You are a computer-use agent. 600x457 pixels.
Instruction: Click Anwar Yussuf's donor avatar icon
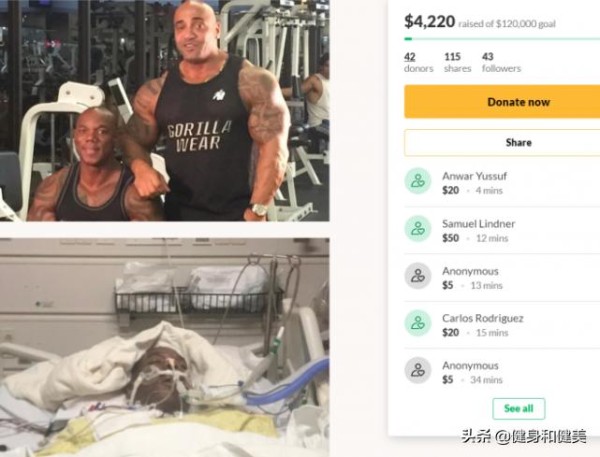point(418,181)
